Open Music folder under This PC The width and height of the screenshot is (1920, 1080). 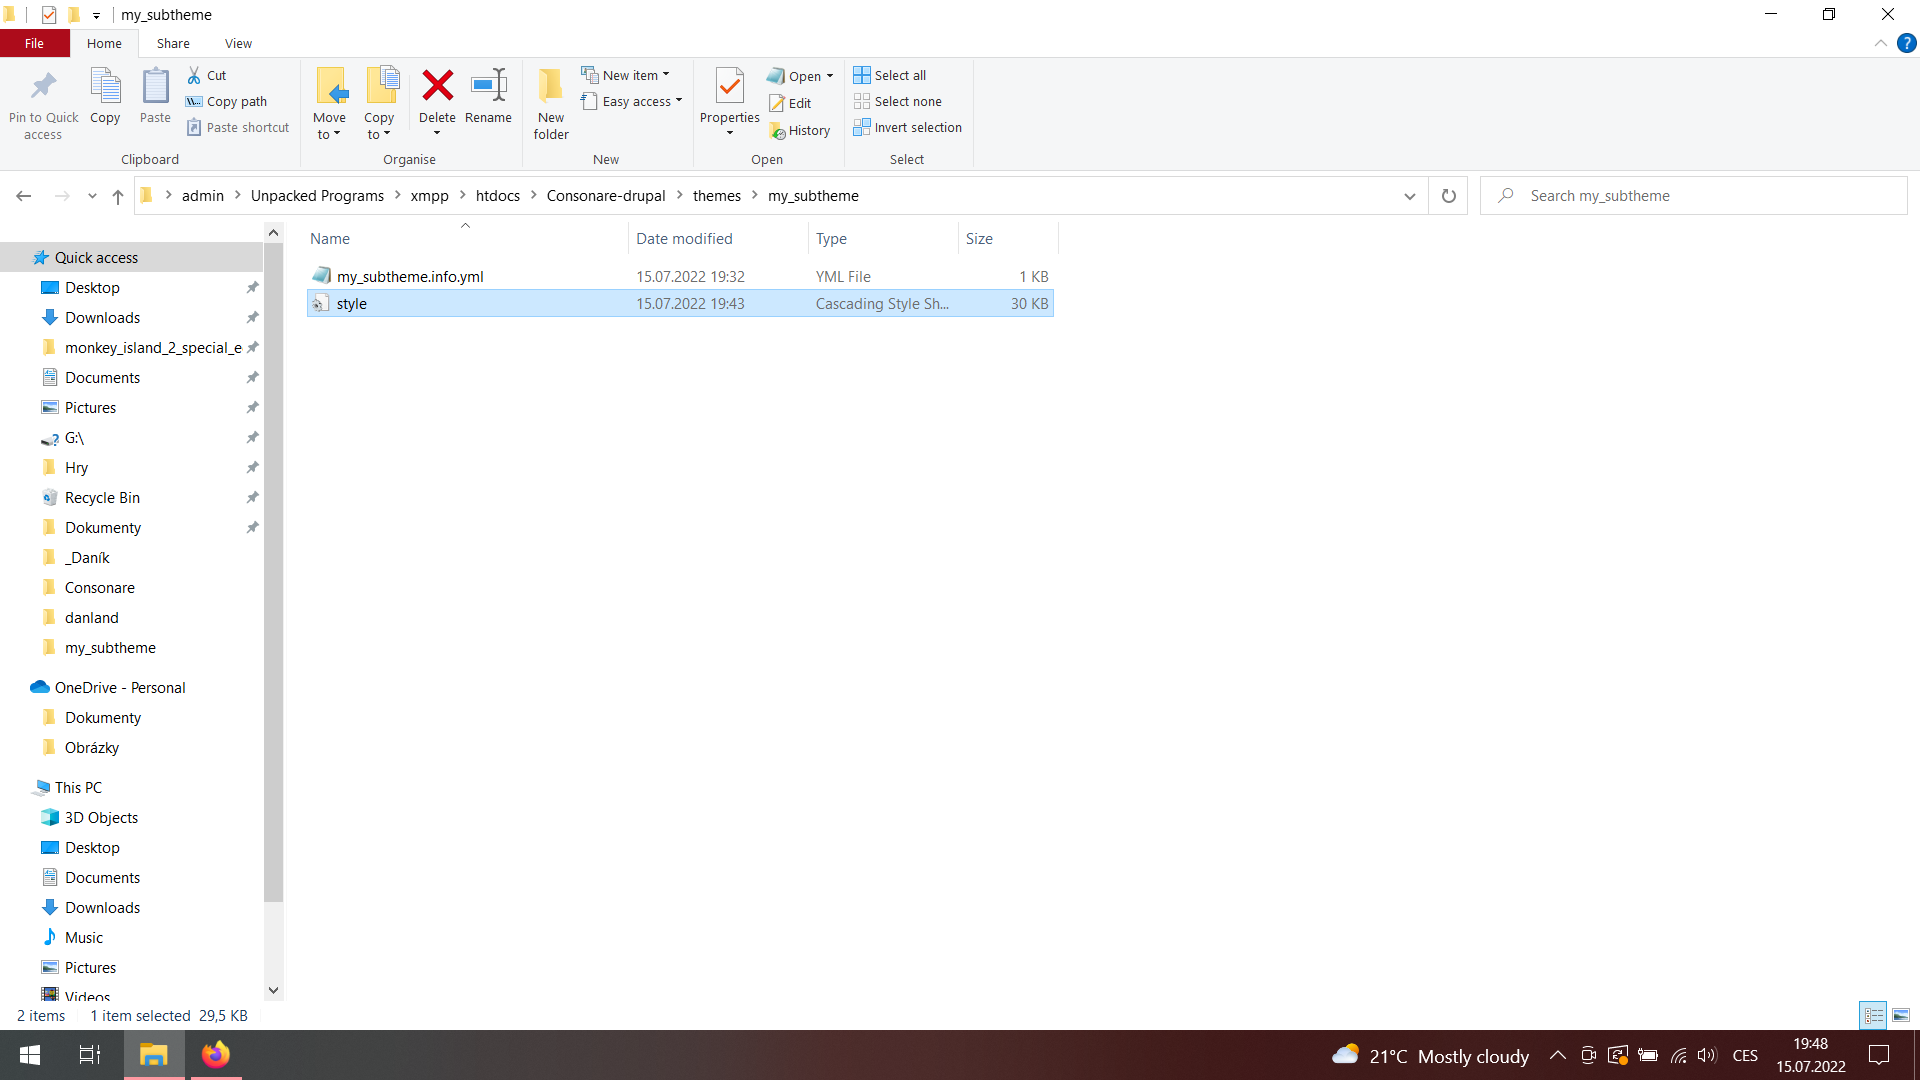coord(84,937)
